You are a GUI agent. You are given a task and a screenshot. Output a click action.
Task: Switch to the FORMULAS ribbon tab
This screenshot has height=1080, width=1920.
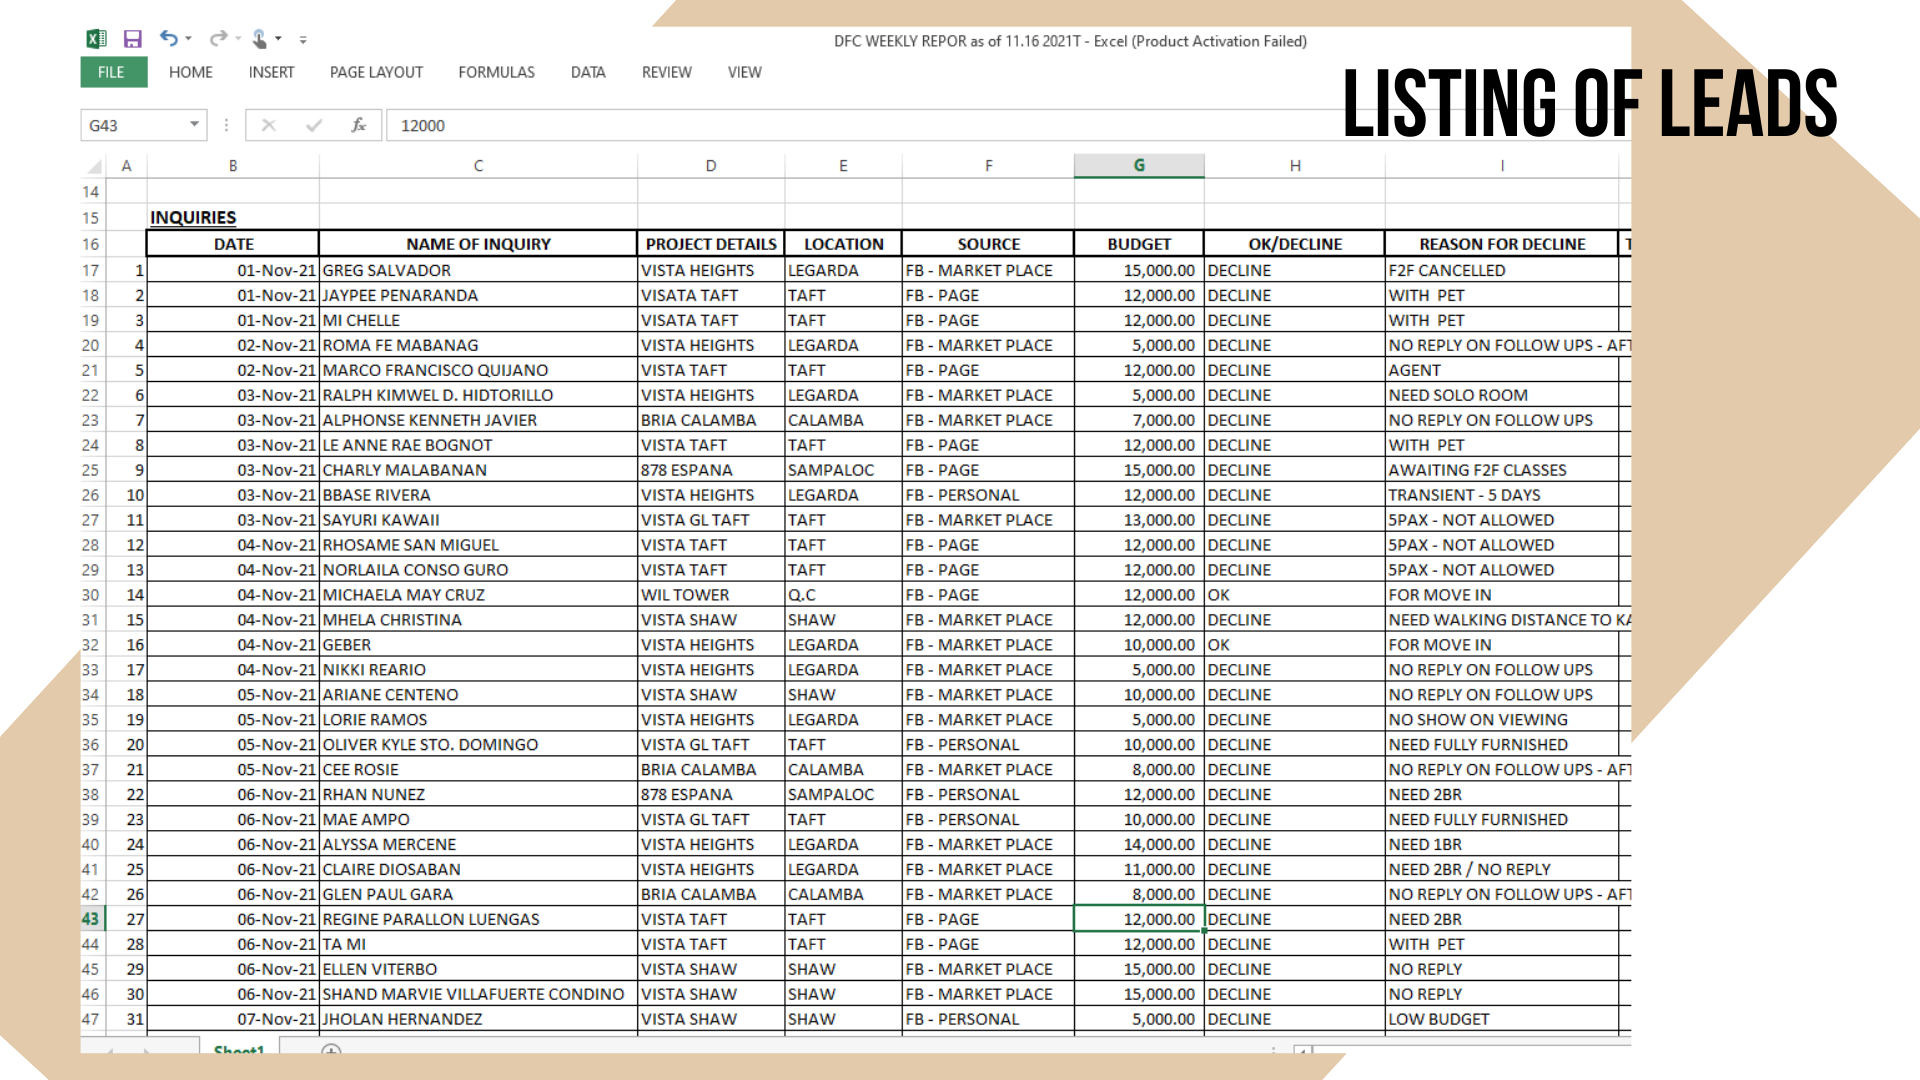point(496,72)
